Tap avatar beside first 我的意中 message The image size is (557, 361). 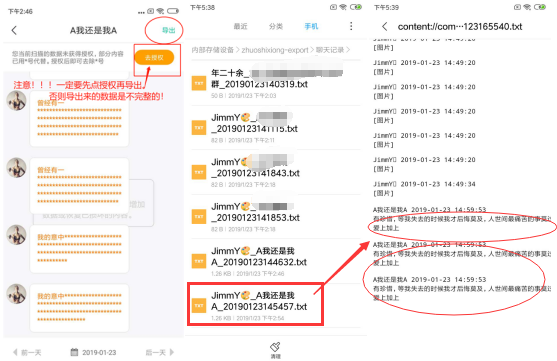point(16,235)
